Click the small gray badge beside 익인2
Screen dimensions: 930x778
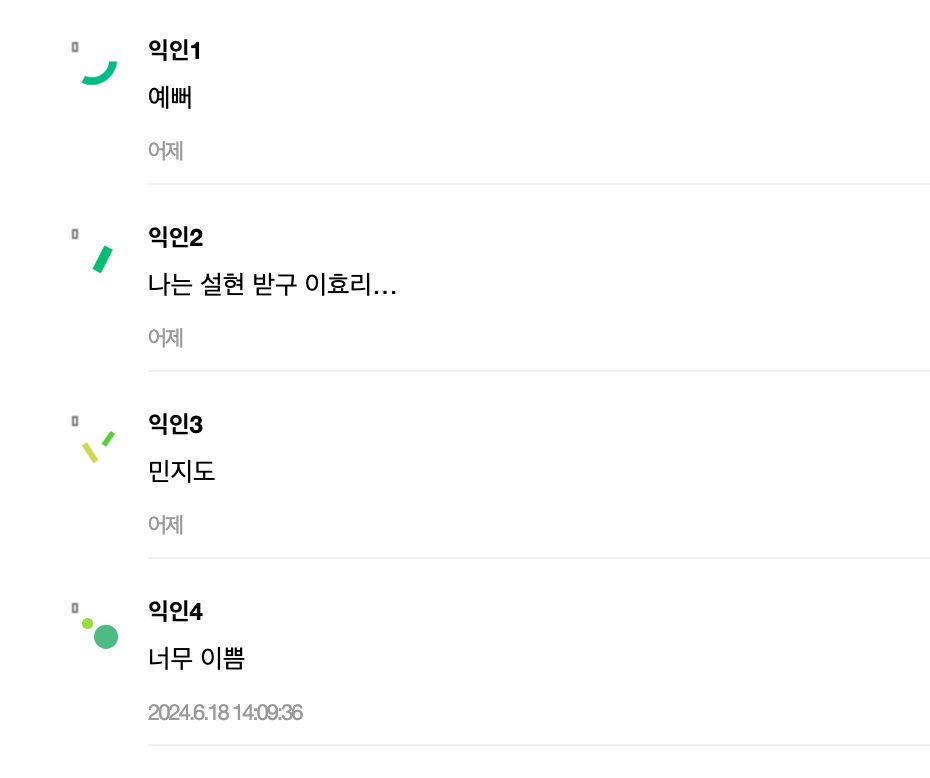pyautogui.click(x=75, y=233)
